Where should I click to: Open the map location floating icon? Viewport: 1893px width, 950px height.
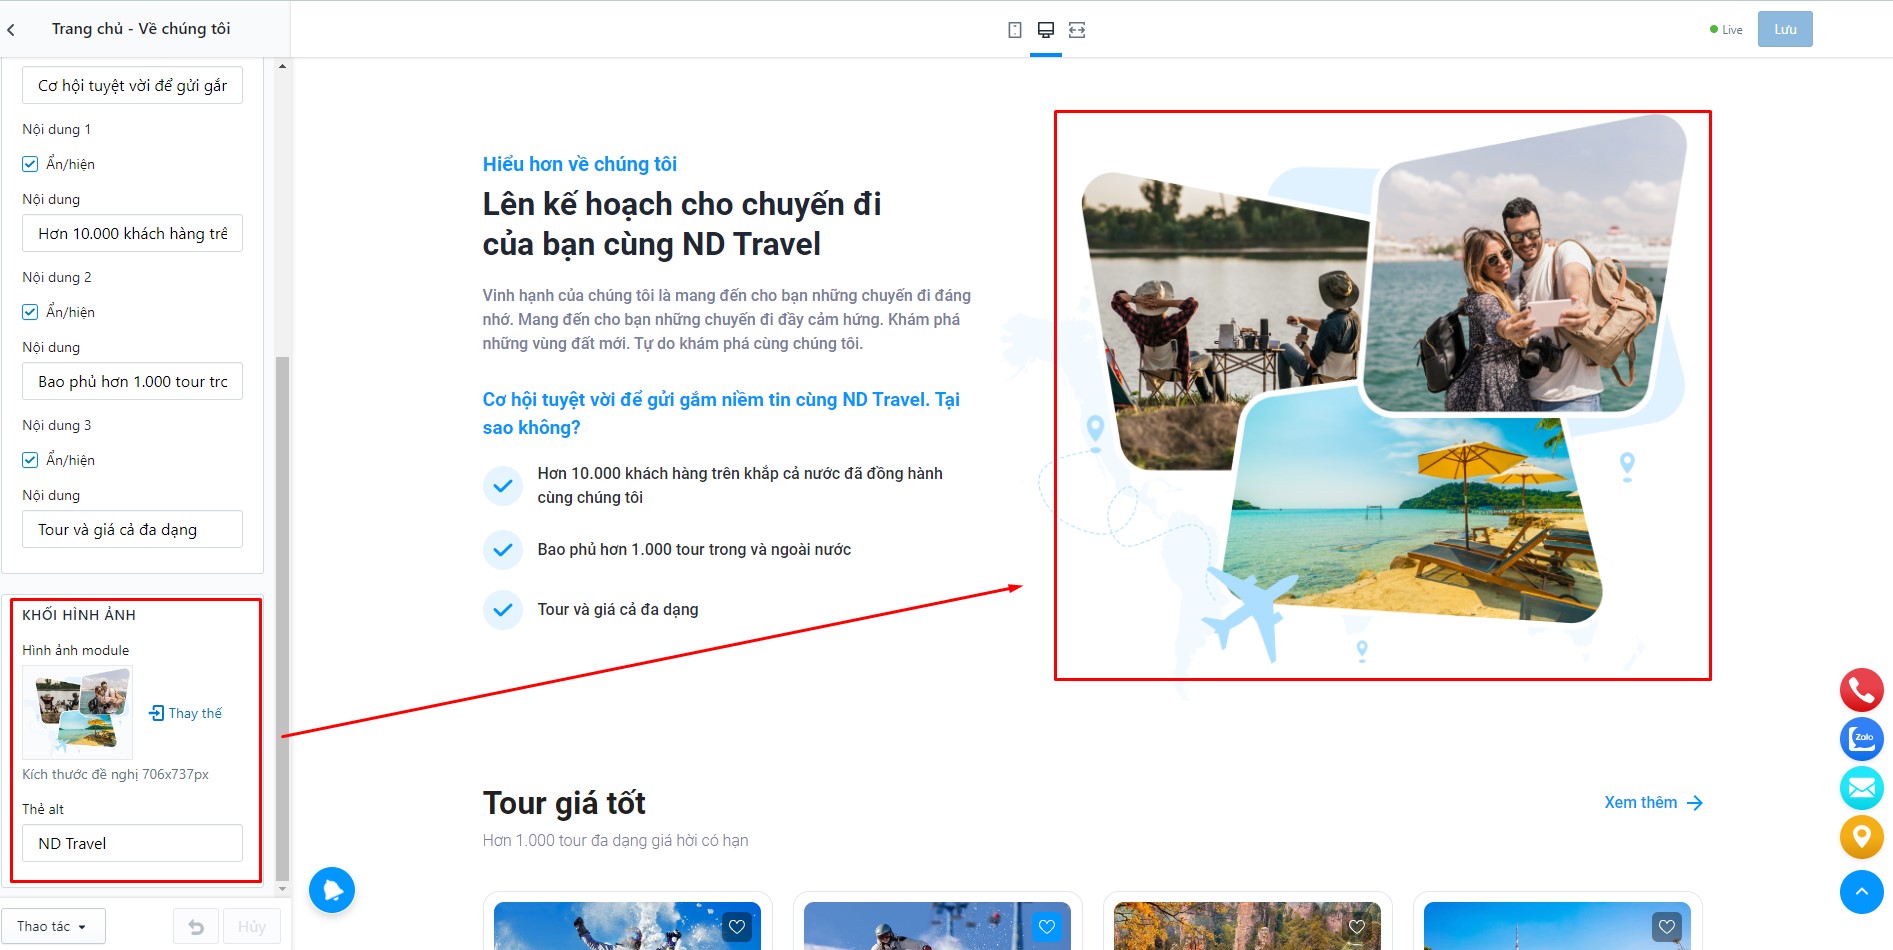[x=1861, y=837]
